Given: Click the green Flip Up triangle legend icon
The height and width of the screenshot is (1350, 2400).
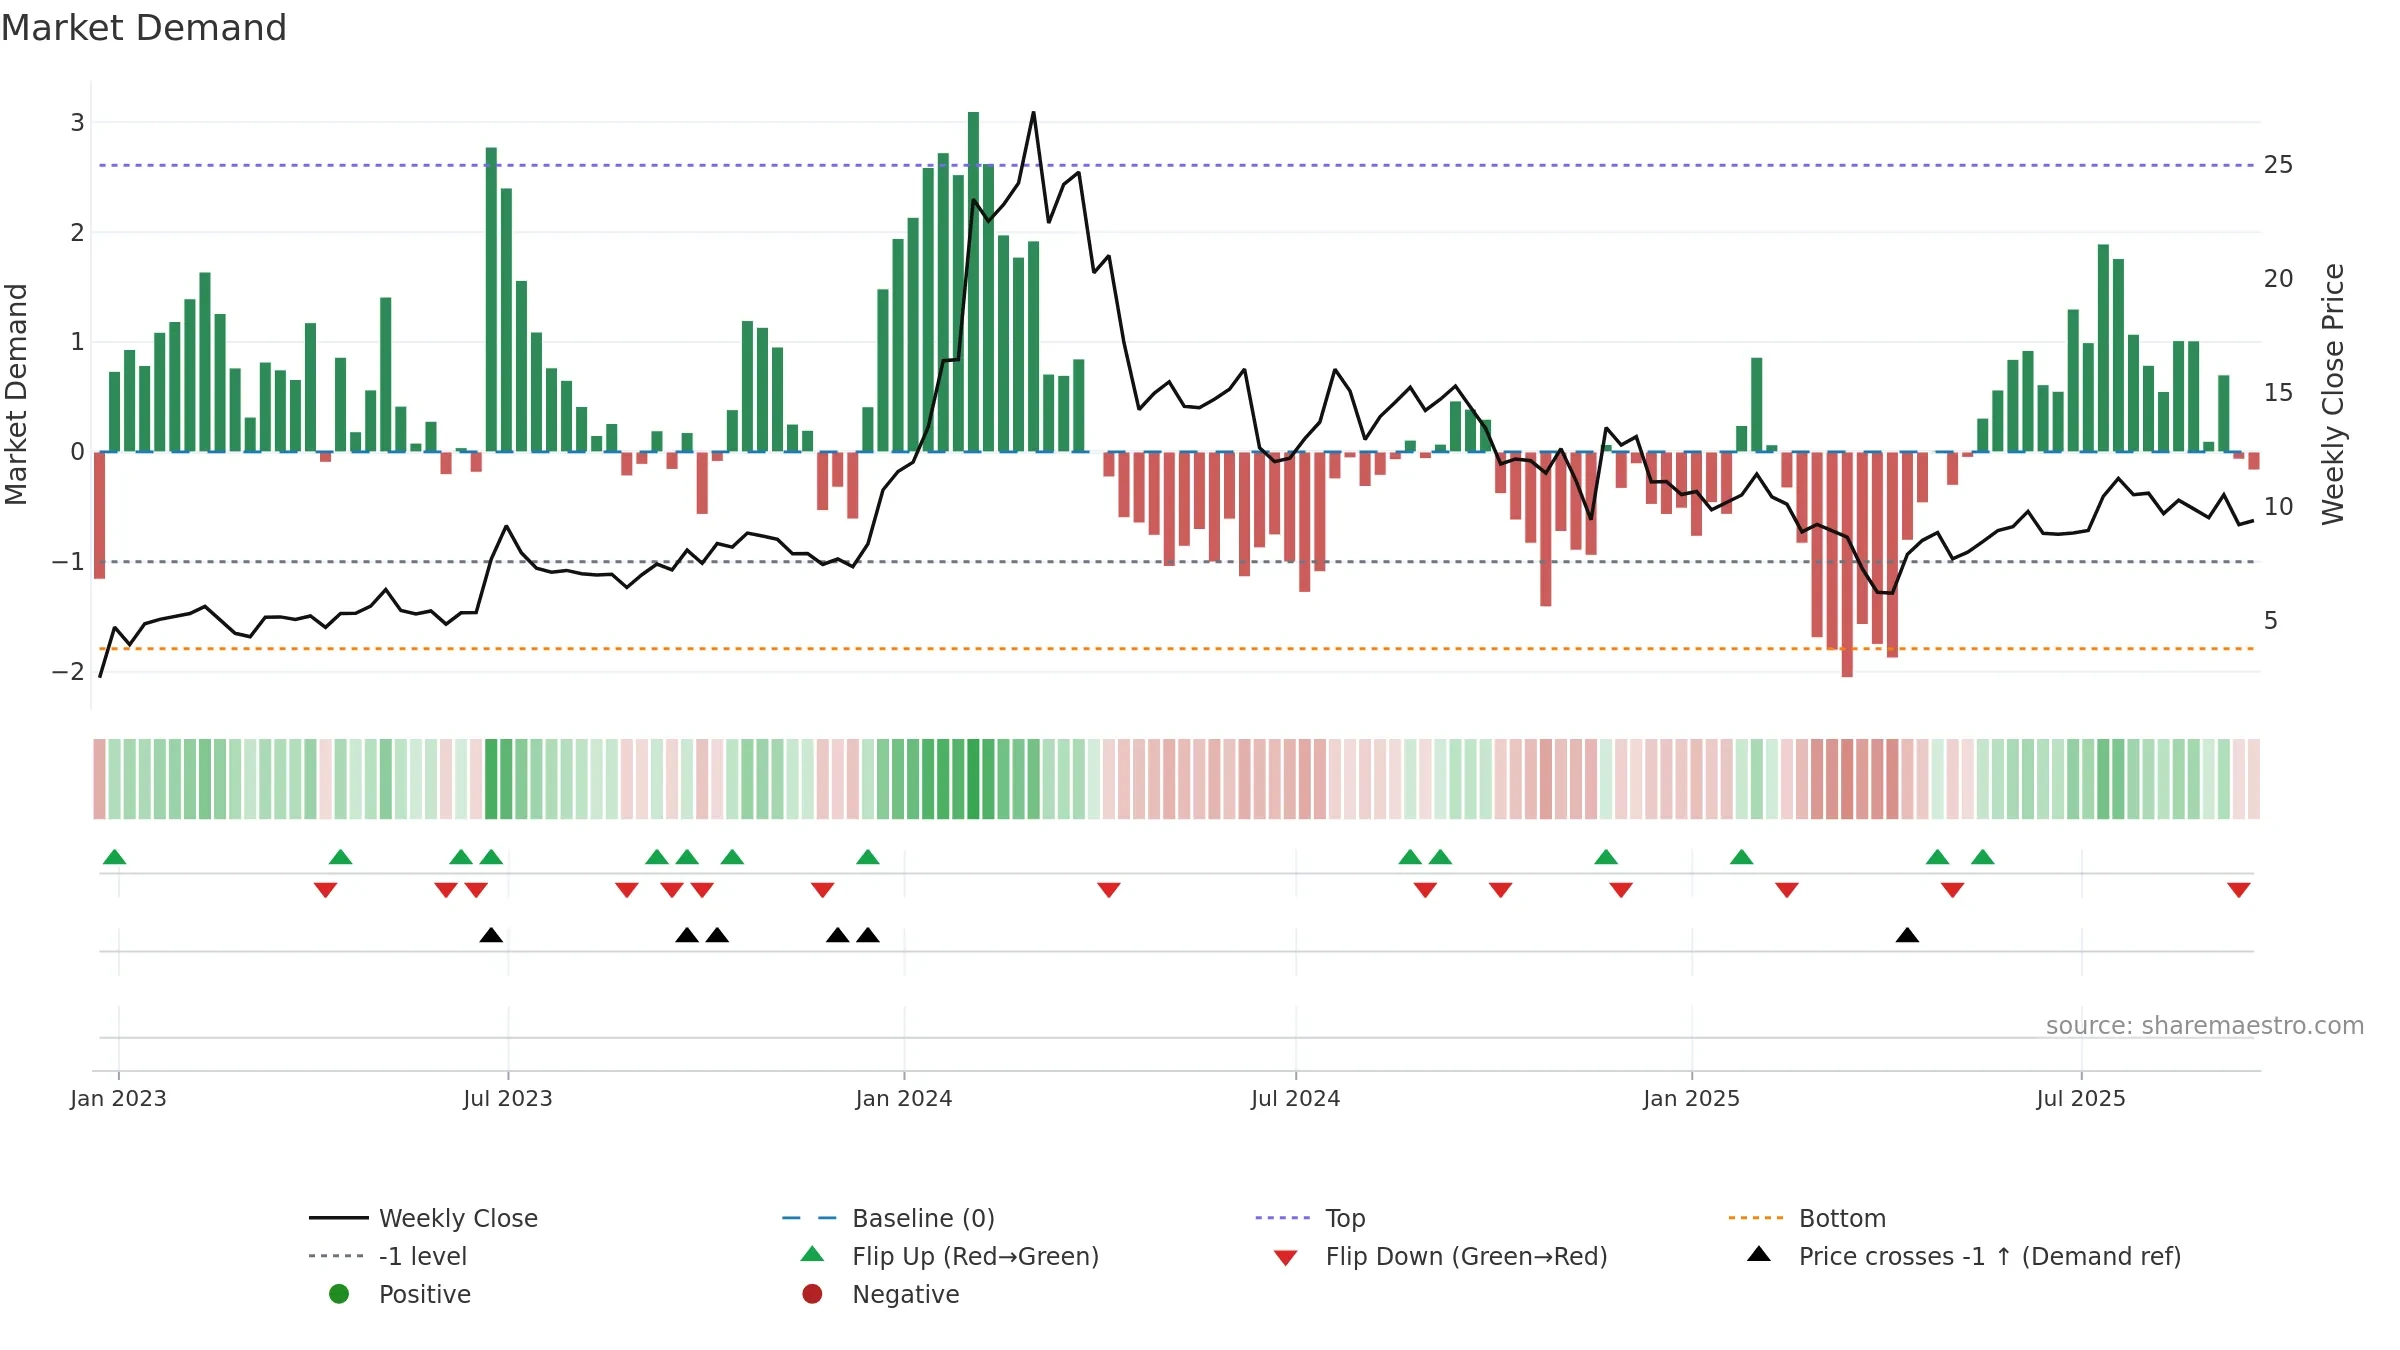Looking at the screenshot, I should point(813,1254).
